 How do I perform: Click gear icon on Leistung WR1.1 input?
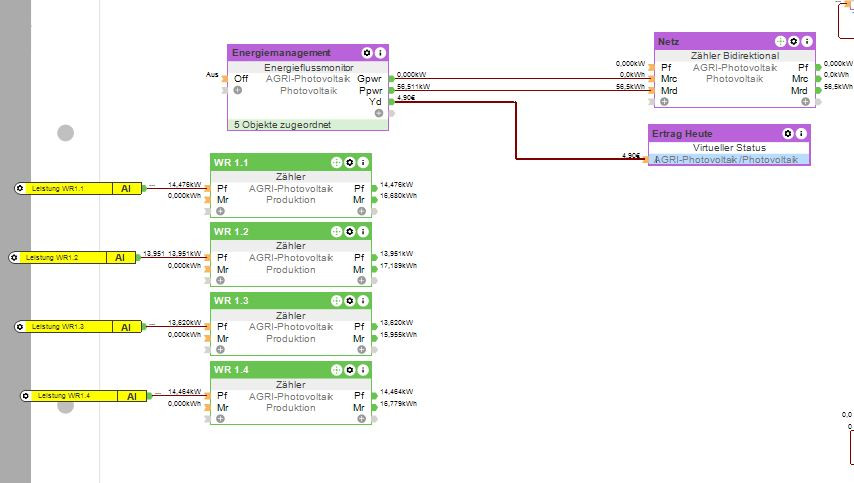point(20,188)
